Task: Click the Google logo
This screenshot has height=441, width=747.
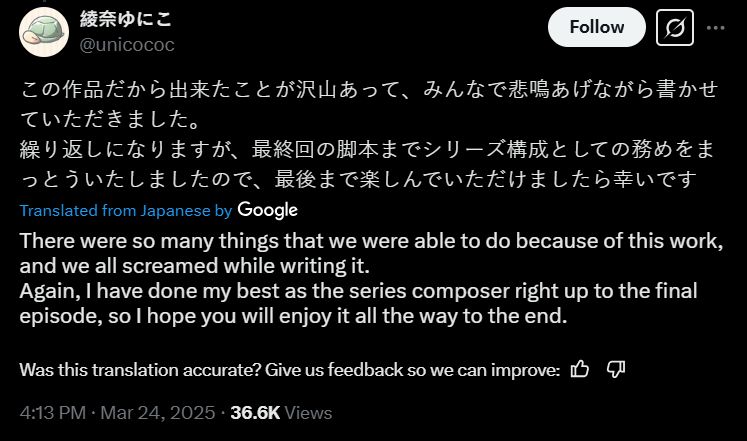Action: [268, 210]
